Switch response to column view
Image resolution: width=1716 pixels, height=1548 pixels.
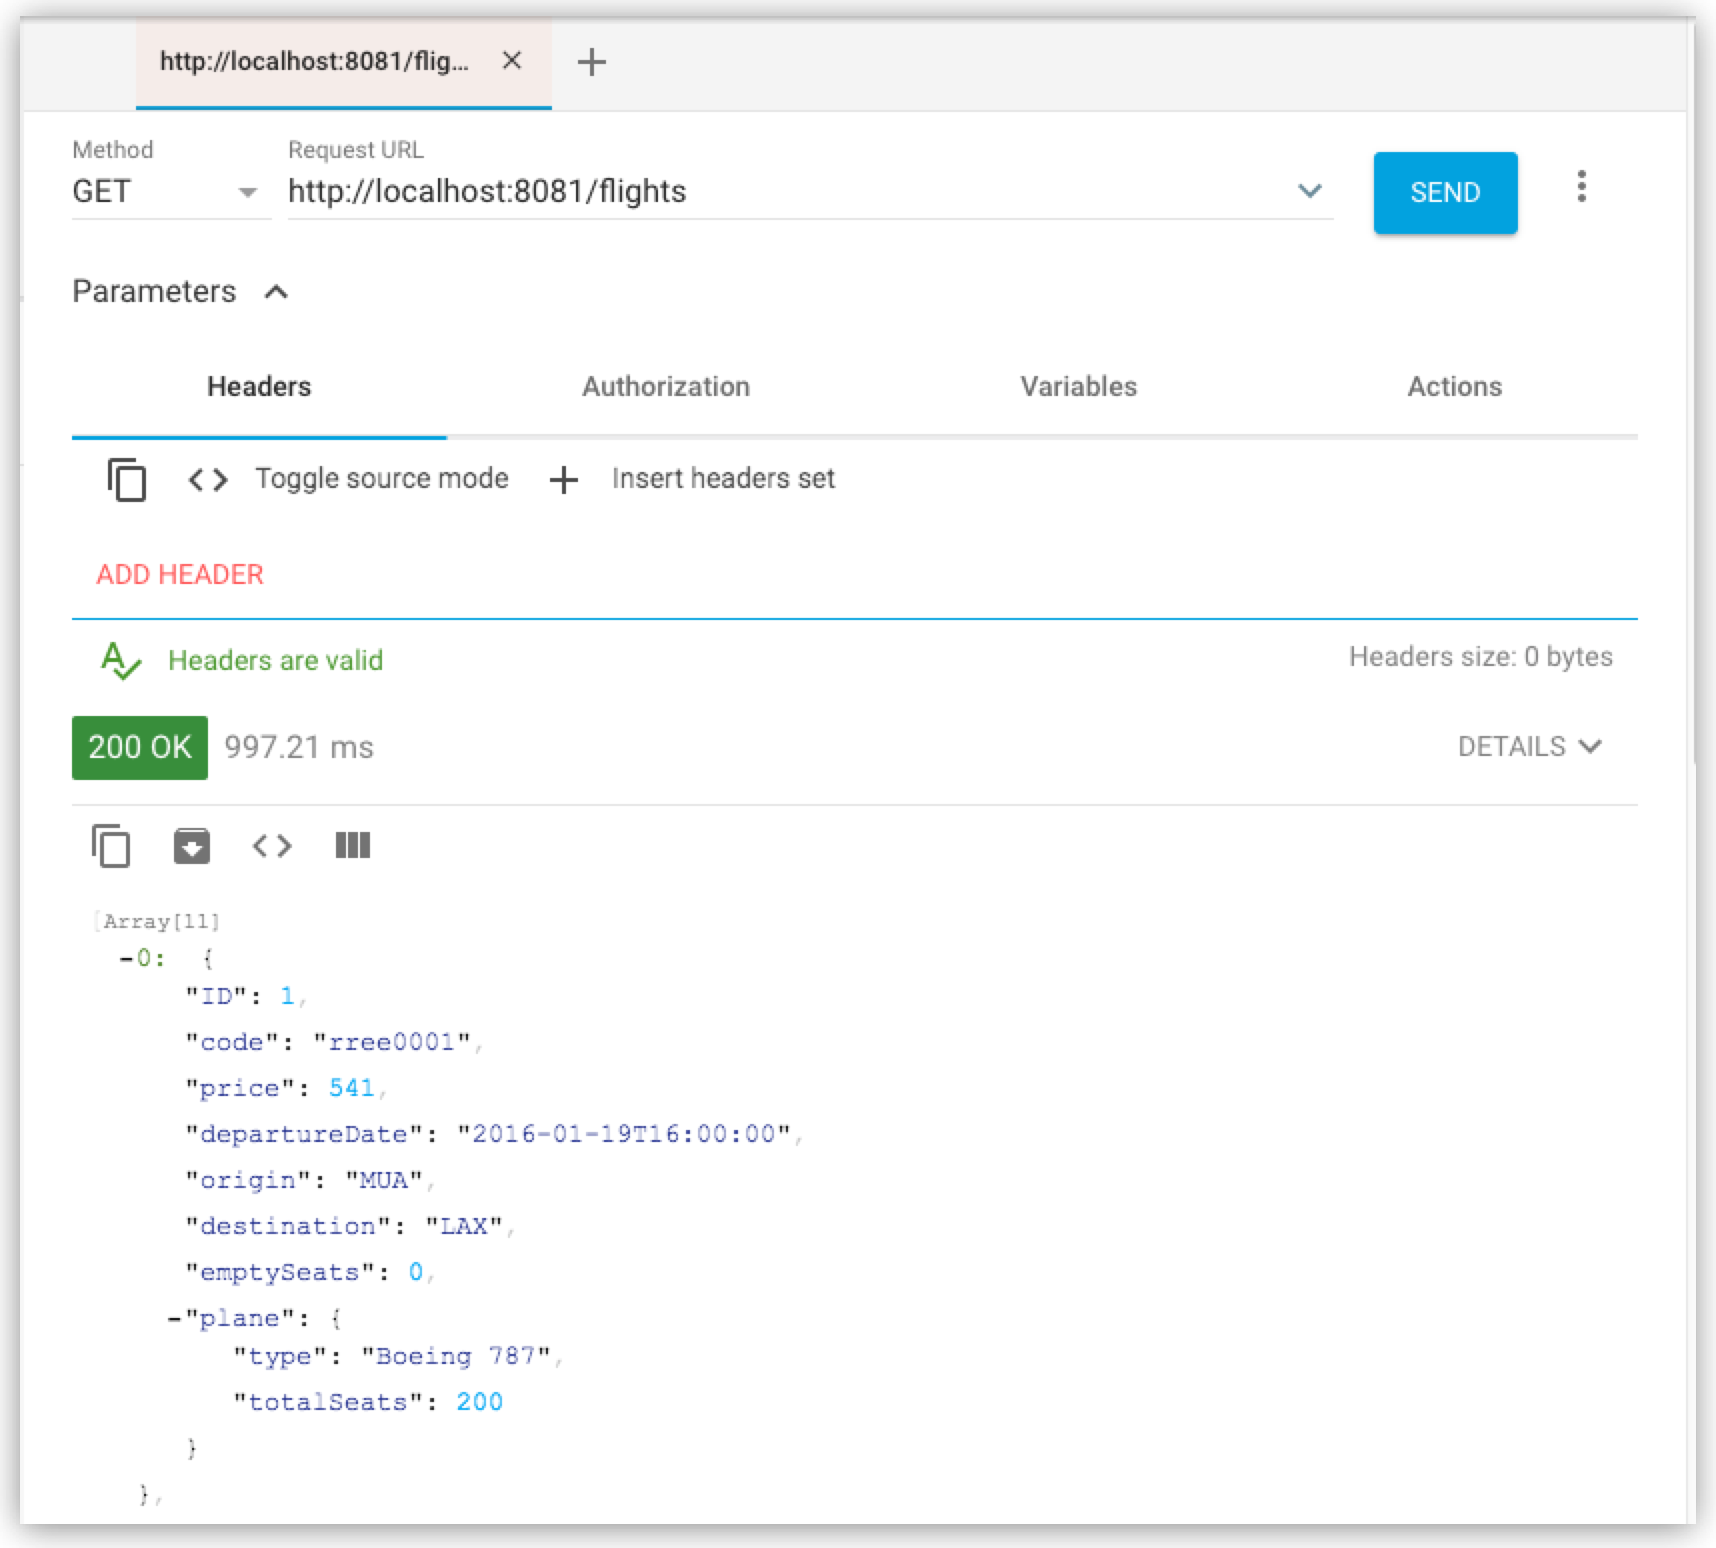point(351,845)
